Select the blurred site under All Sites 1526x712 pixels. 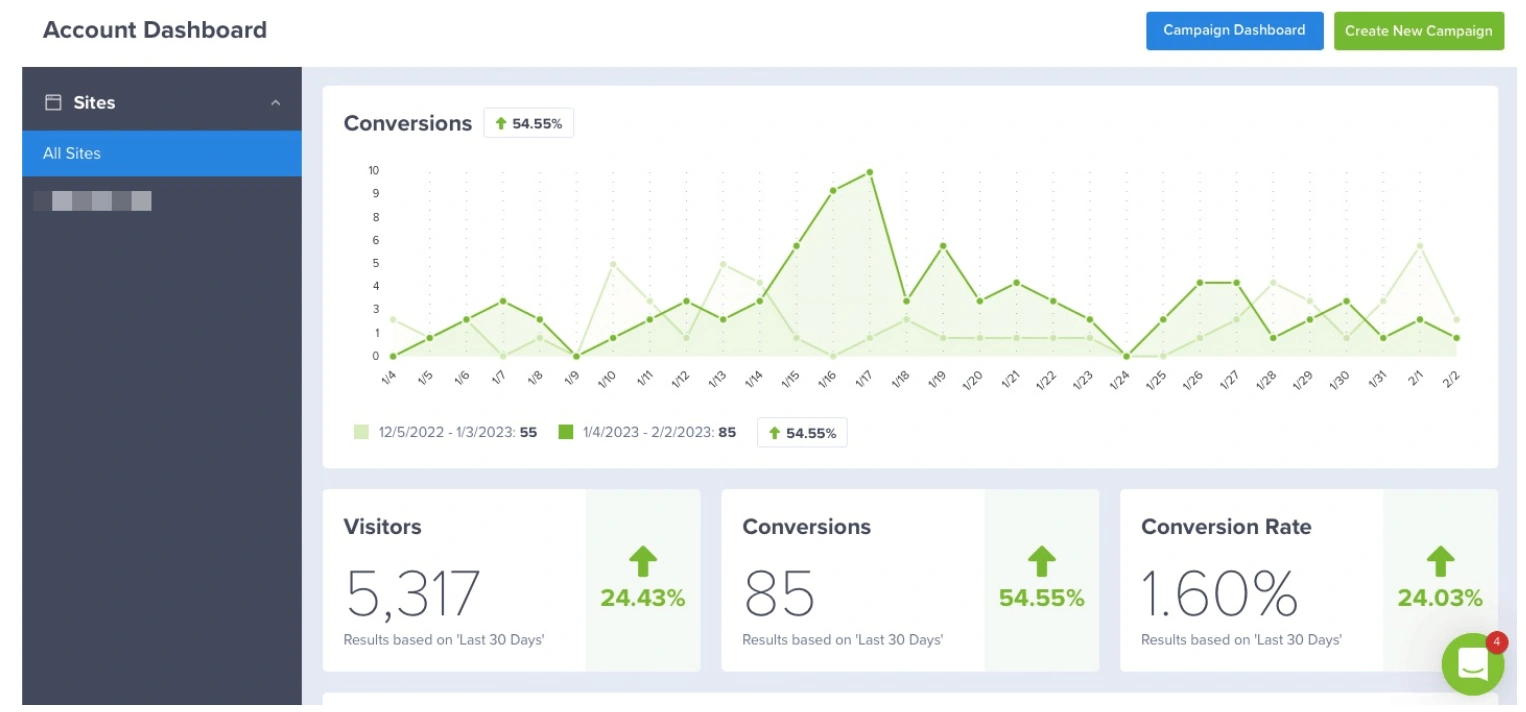[92, 200]
